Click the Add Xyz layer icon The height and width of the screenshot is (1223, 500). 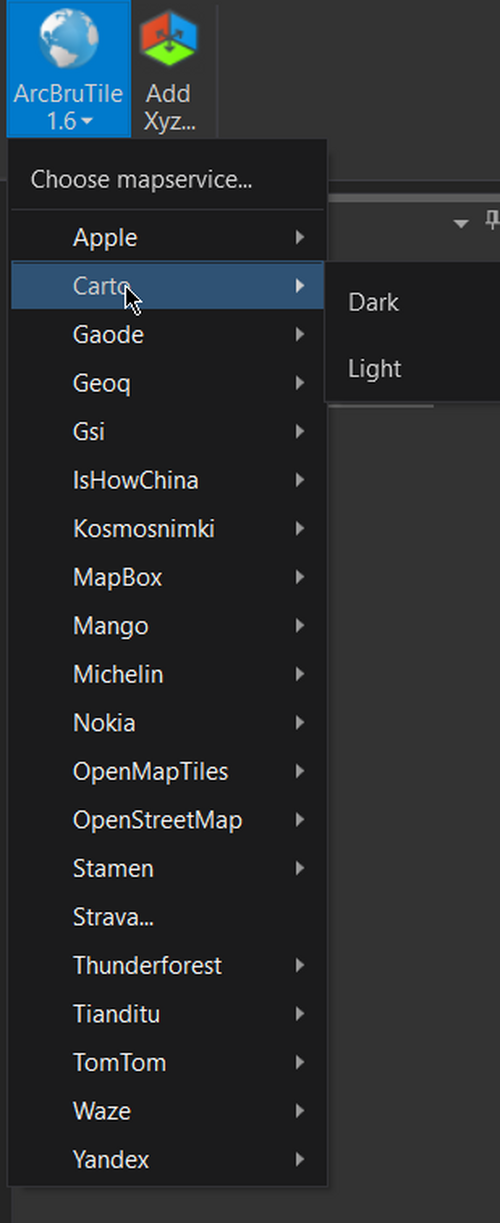click(x=168, y=41)
